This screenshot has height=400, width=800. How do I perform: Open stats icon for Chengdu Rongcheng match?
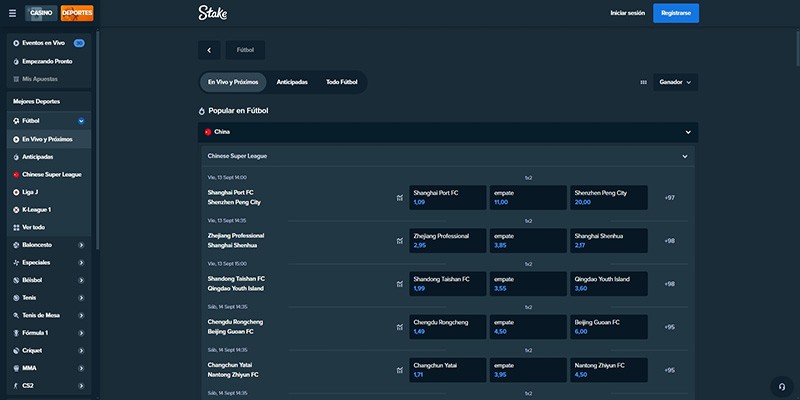point(399,327)
